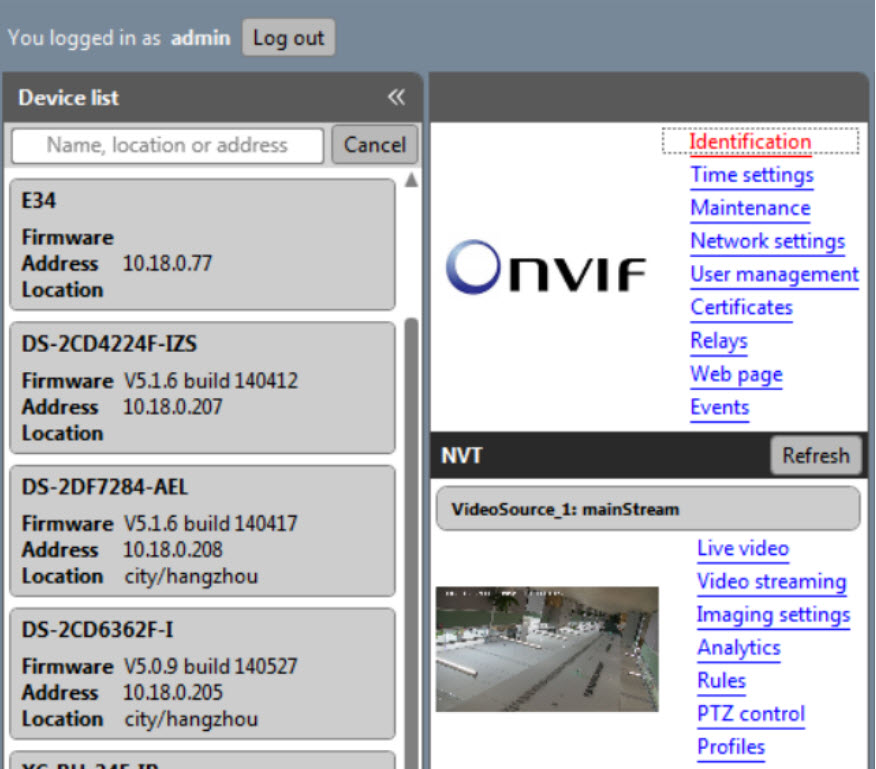Open PTZ control

click(750, 714)
